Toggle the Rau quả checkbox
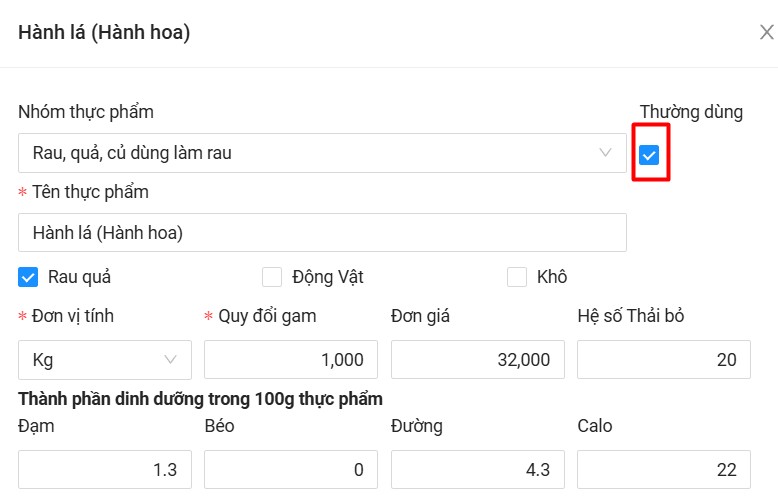Image resolution: width=778 pixels, height=498 pixels. tap(28, 277)
